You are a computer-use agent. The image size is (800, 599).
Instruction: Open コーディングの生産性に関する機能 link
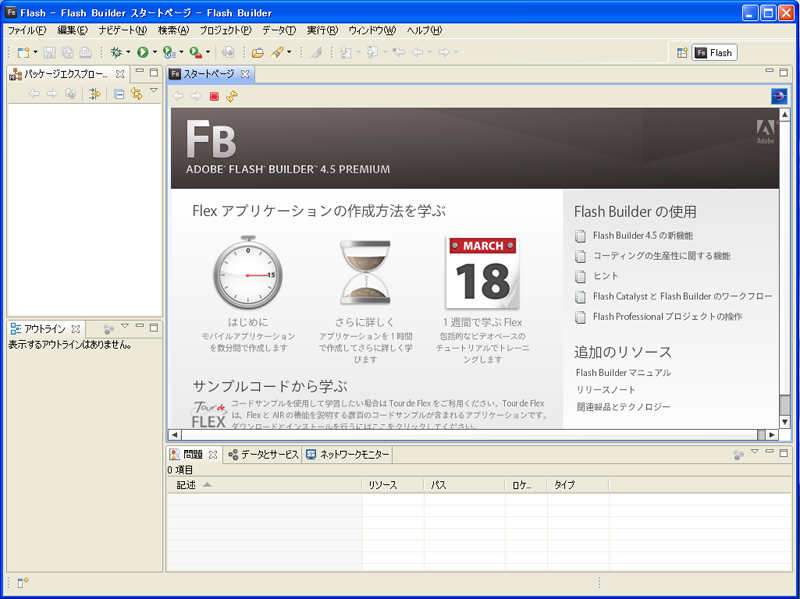tap(662, 256)
